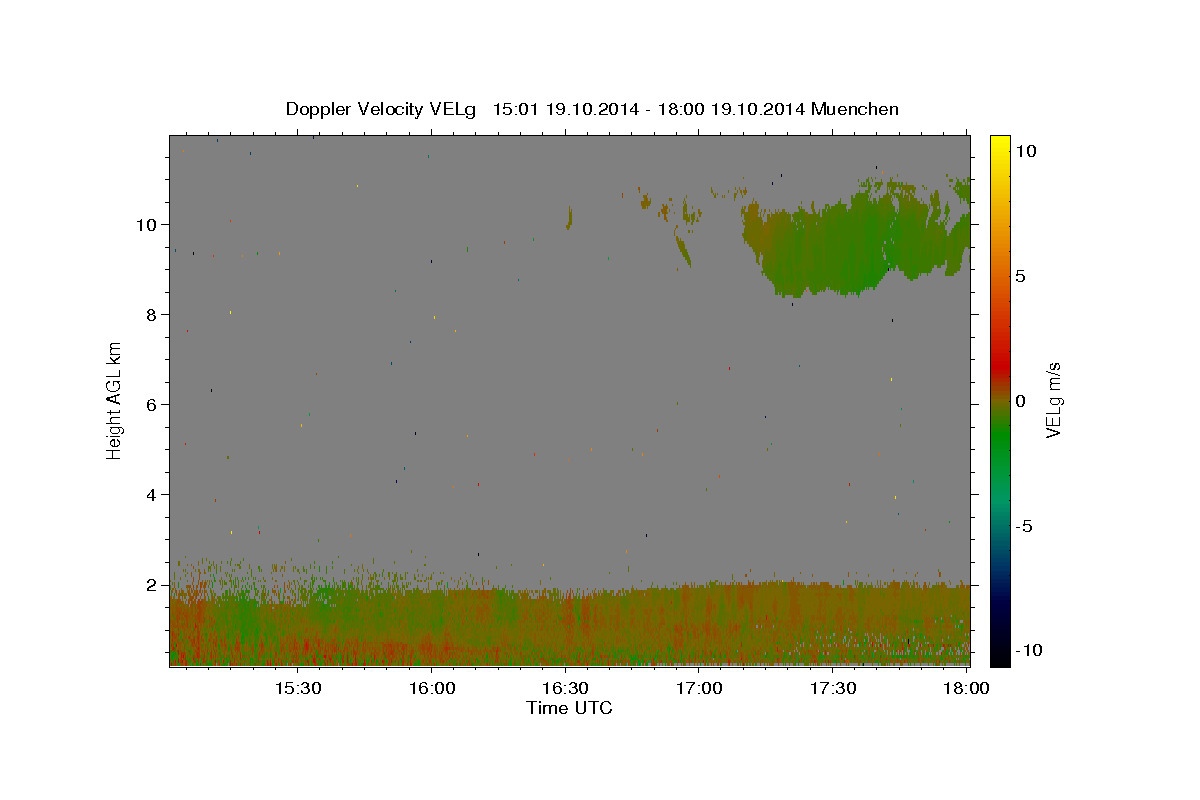Image resolution: width=1200 pixels, height=800 pixels.
Task: Click the 'Height AGL km' axis title
Action: (115, 400)
